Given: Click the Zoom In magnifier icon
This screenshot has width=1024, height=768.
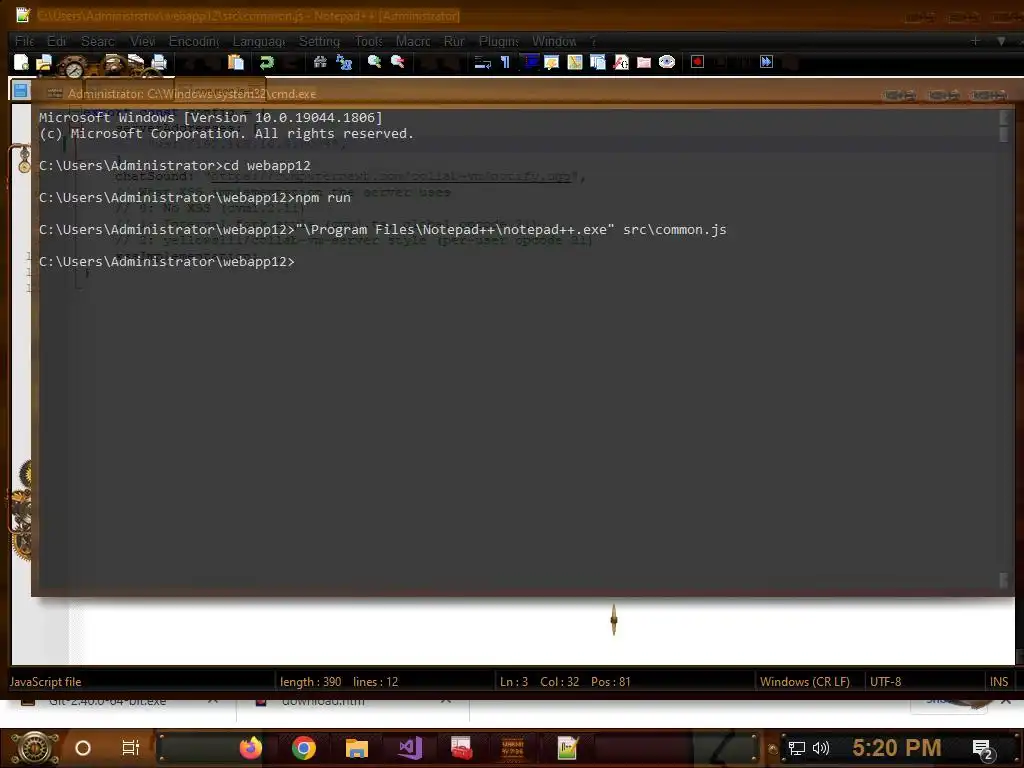Looking at the screenshot, I should point(374,62).
